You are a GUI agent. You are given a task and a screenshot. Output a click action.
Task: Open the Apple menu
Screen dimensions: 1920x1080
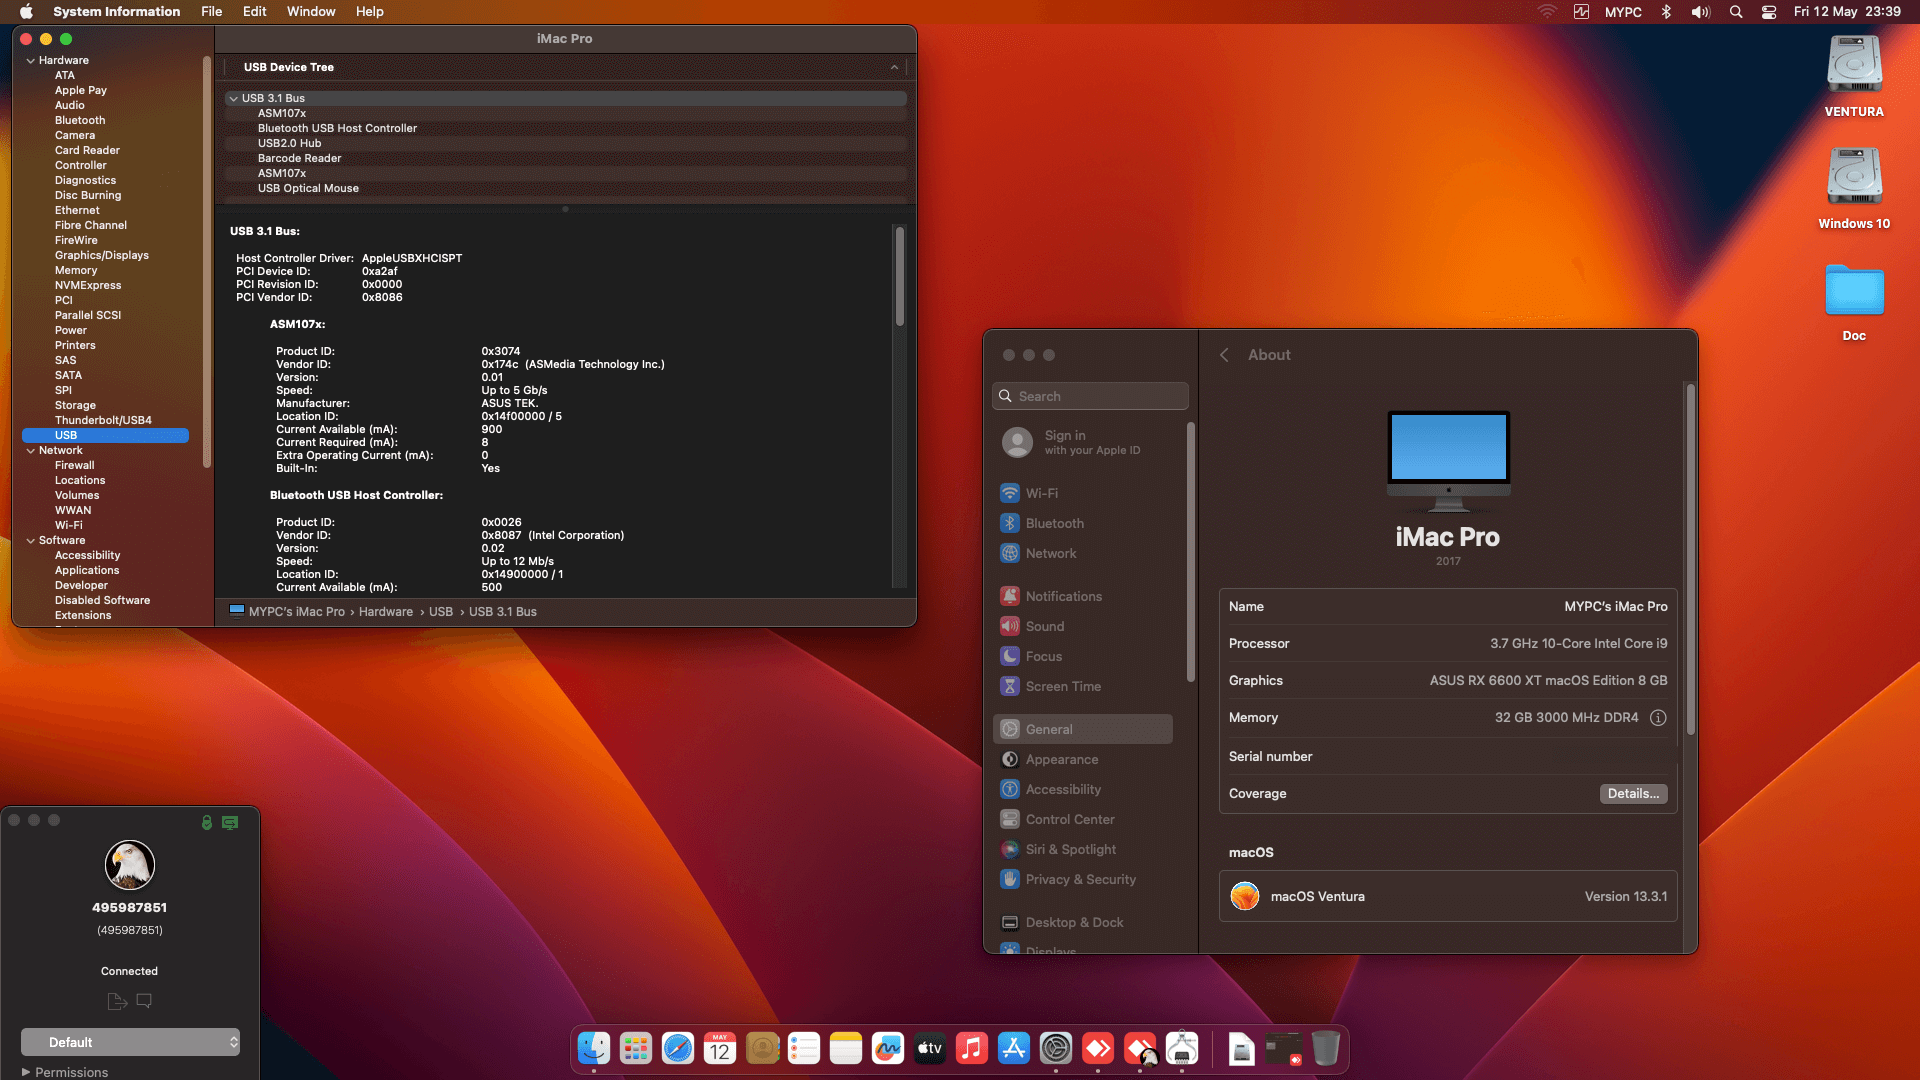tap(26, 12)
